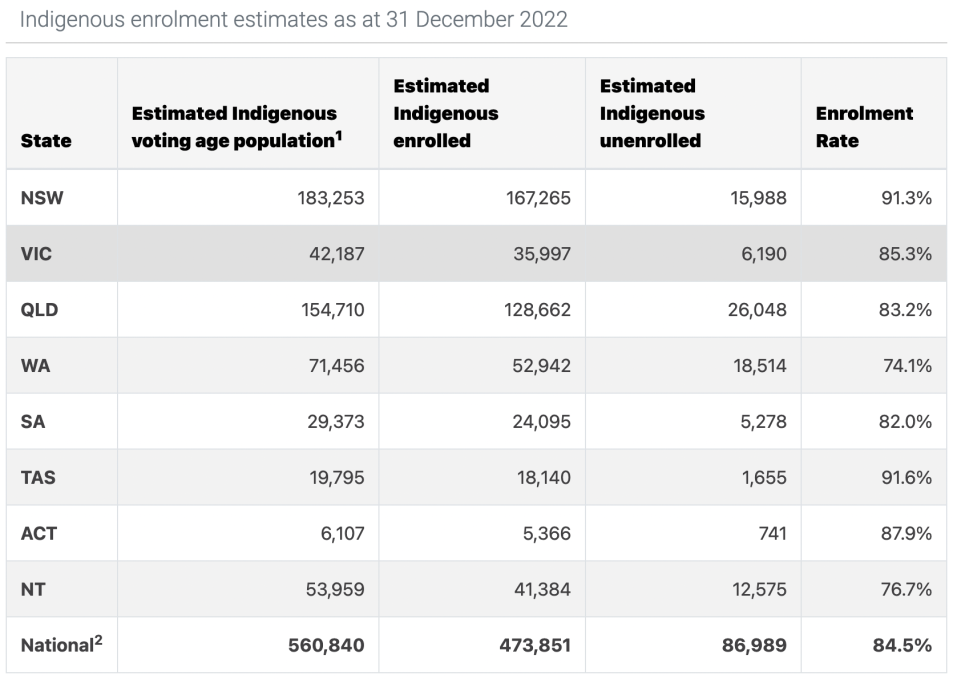Click the table caption about 31 December 2022
This screenshot has width=953, height=679.
(294, 20)
